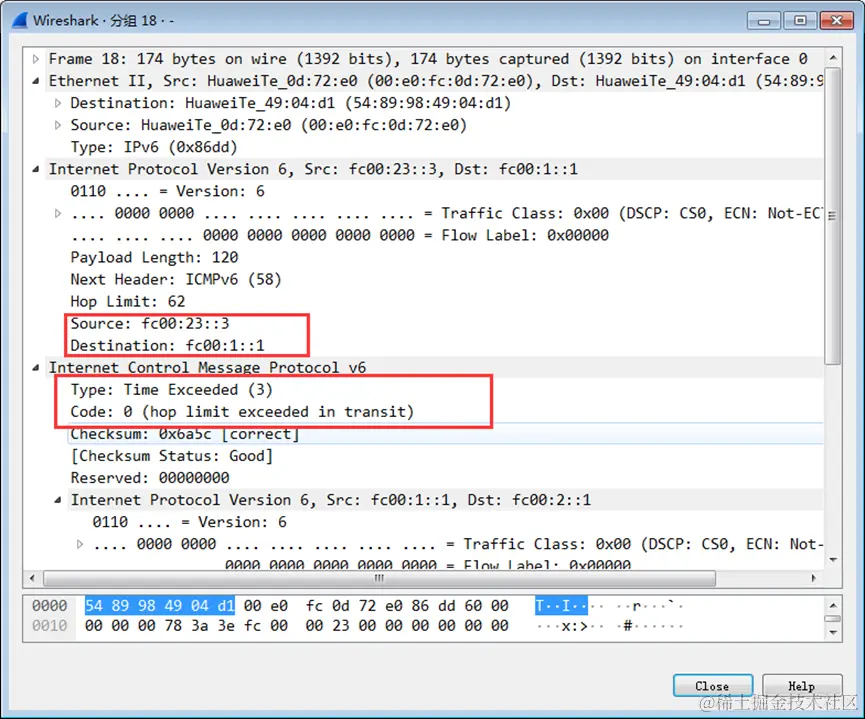This screenshot has width=865, height=719.
Task: Maximize the Wireshark packet window
Action: tap(800, 21)
